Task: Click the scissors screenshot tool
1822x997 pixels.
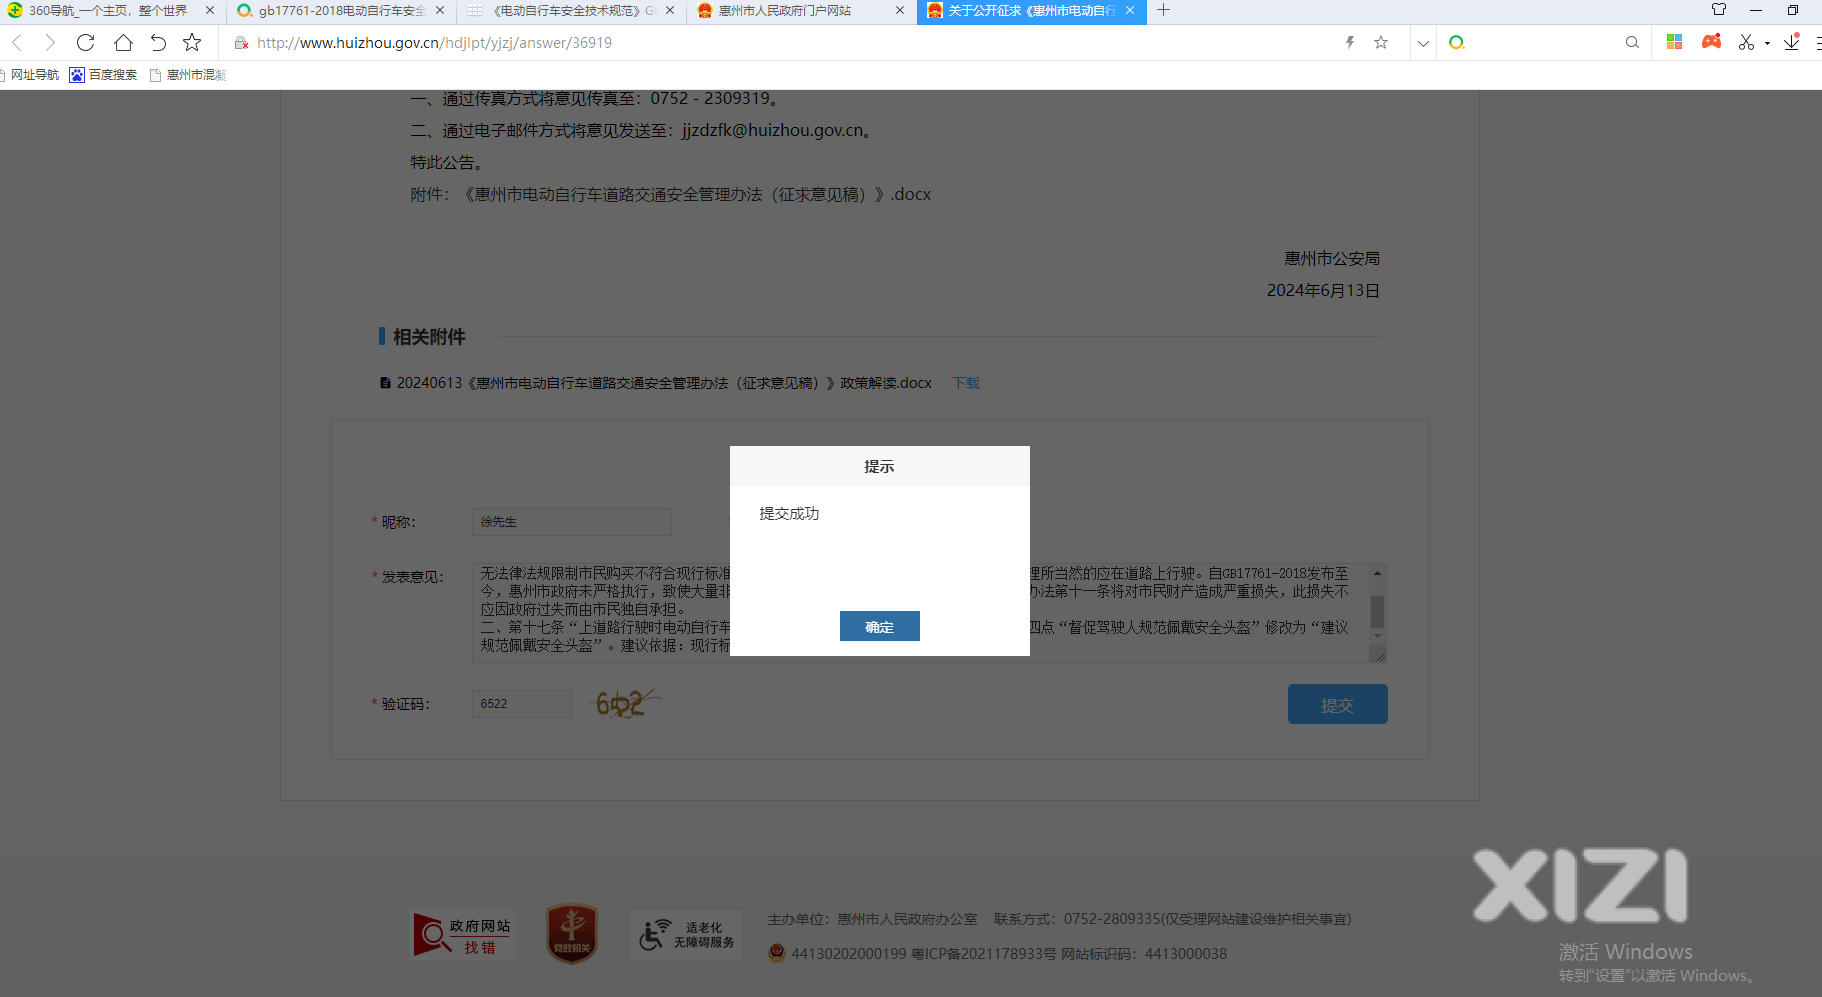Action: pos(1746,42)
